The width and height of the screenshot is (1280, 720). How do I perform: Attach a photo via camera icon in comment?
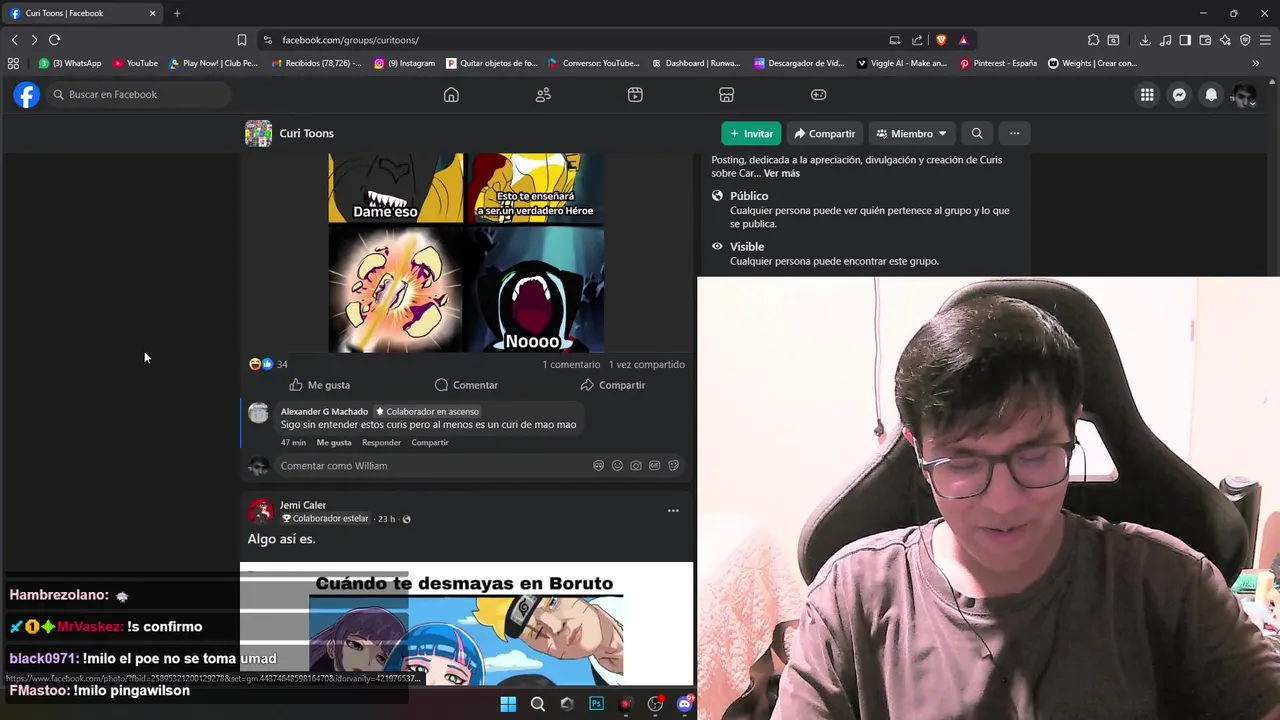pyautogui.click(x=636, y=466)
